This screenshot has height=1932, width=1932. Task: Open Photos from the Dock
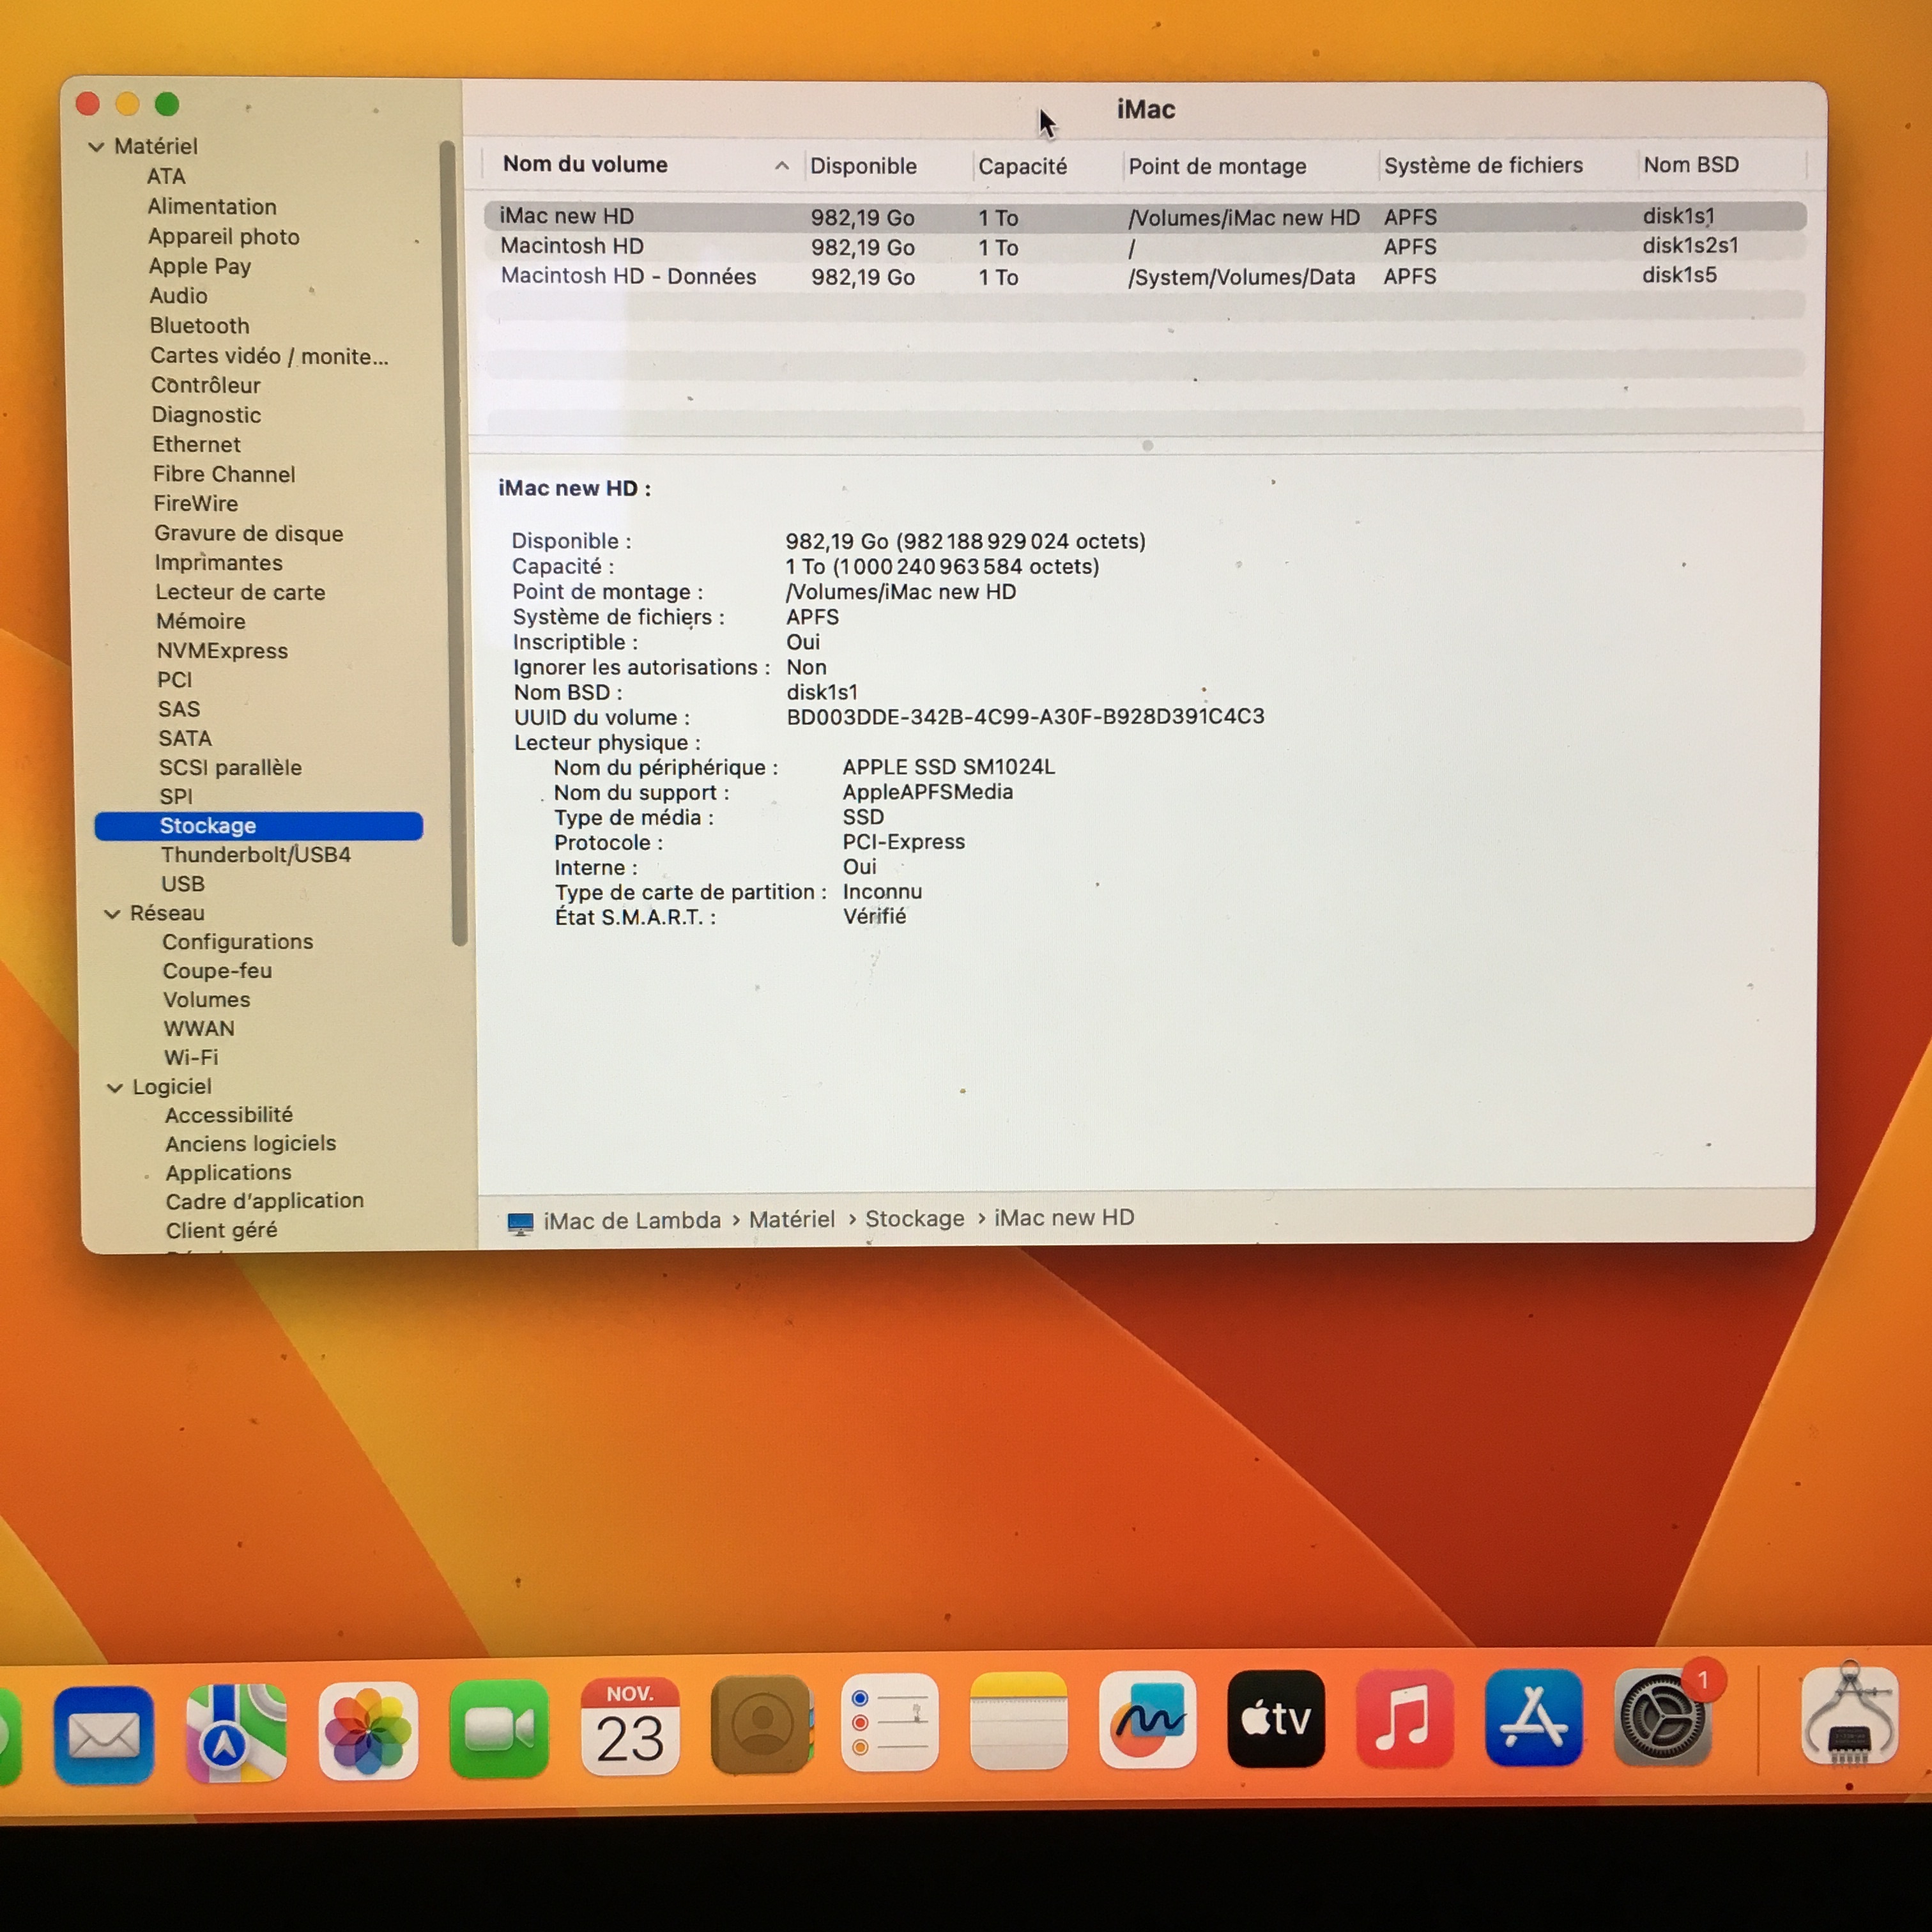pos(368,1731)
